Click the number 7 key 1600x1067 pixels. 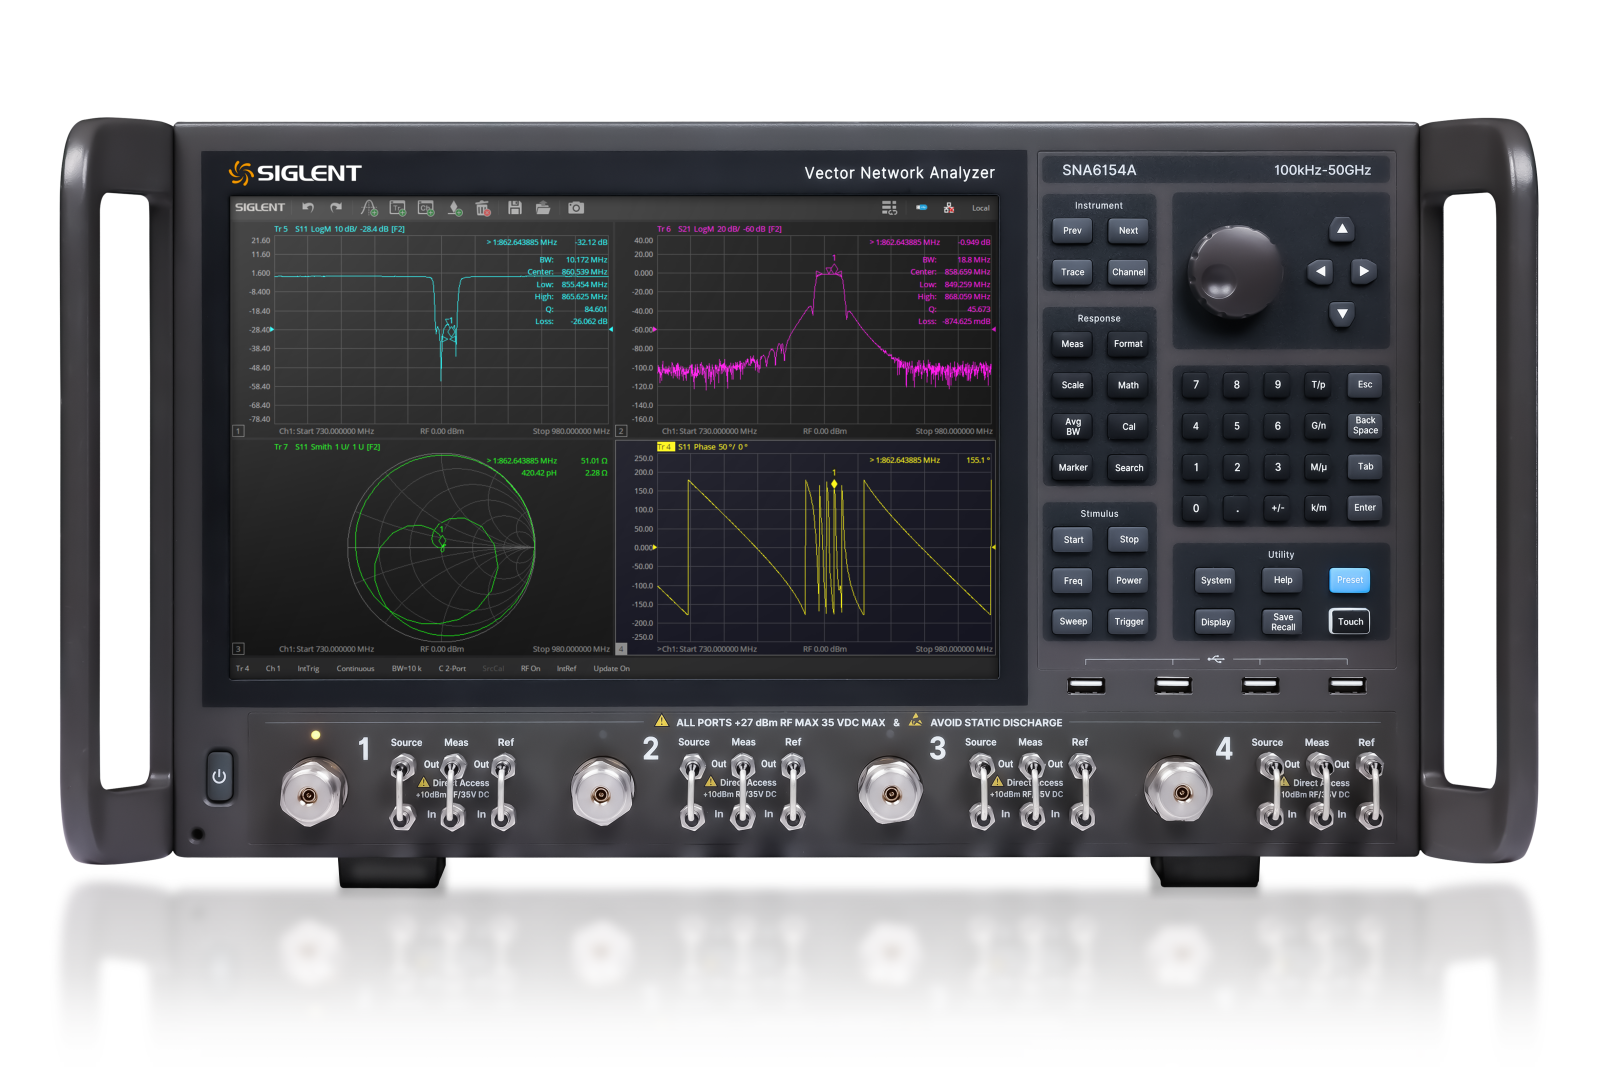[1196, 385]
